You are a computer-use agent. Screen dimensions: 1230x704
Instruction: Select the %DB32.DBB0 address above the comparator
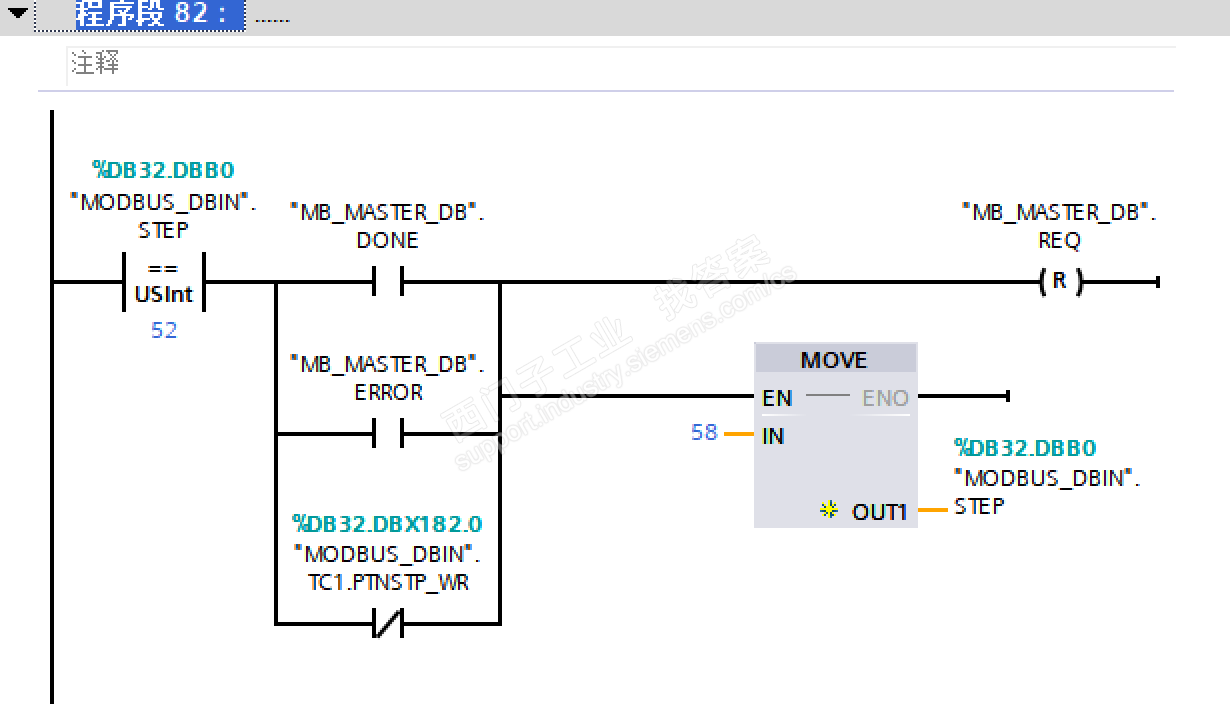pyautogui.click(x=163, y=170)
